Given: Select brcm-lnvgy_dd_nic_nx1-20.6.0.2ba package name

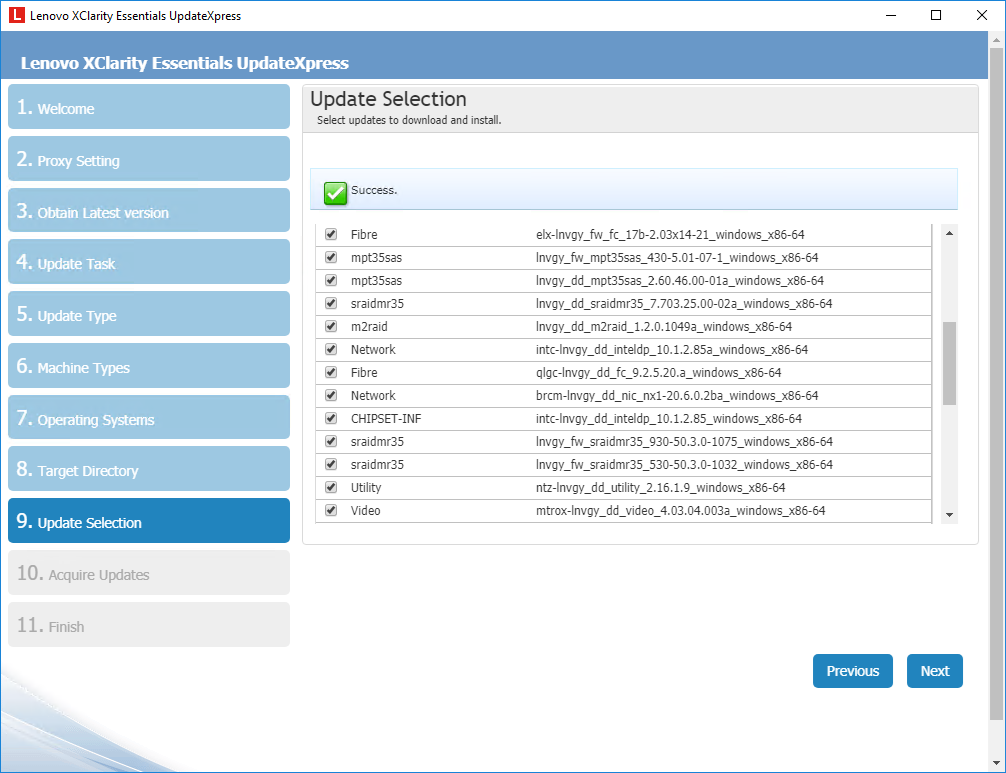Looking at the screenshot, I should [x=677, y=395].
